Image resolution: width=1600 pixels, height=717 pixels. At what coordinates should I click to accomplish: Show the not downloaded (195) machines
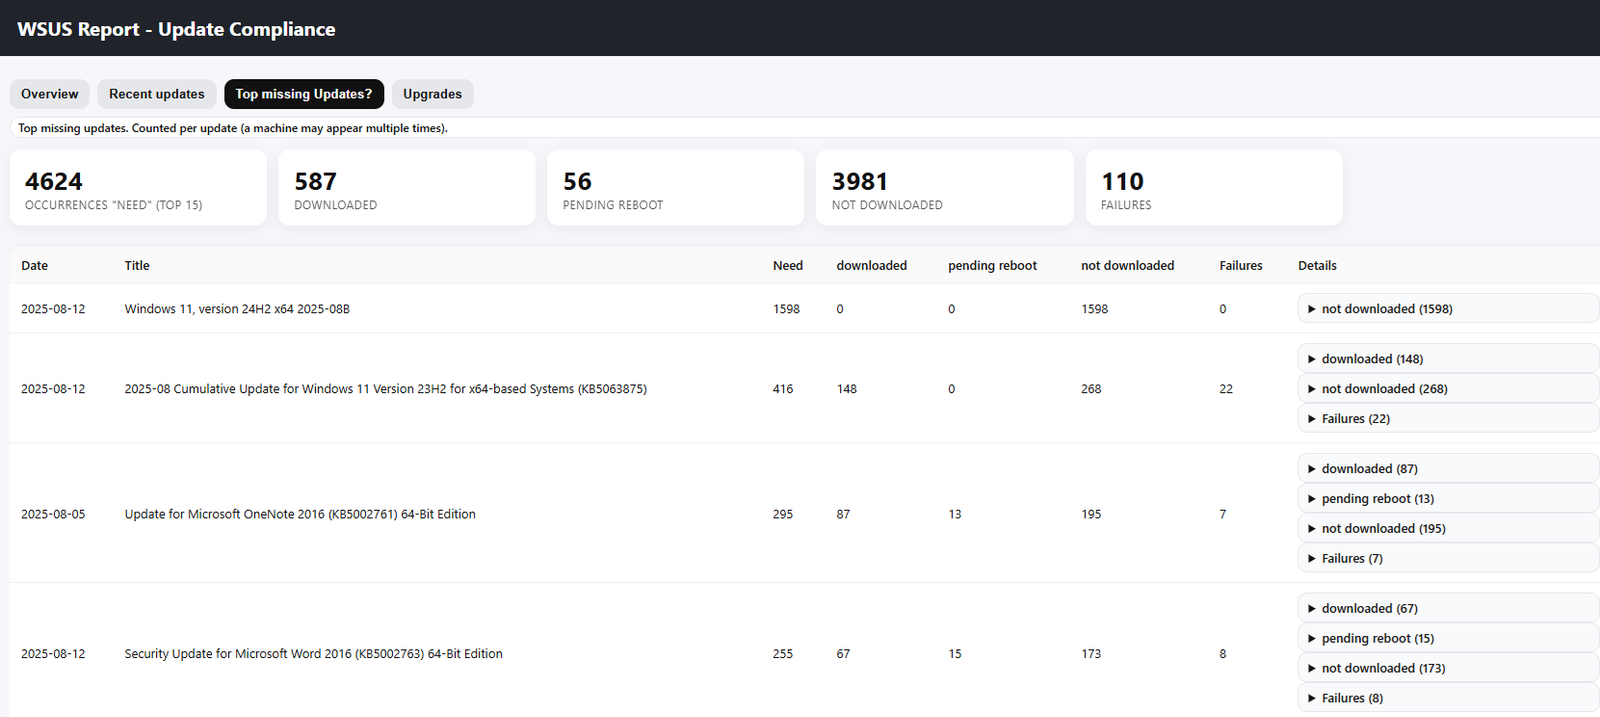click(x=1382, y=529)
